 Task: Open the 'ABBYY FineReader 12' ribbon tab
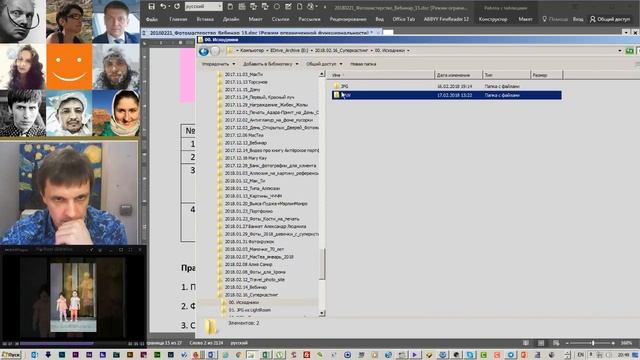click(x=446, y=19)
